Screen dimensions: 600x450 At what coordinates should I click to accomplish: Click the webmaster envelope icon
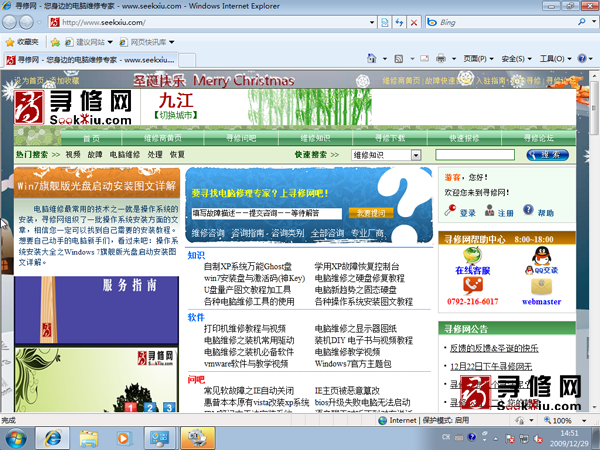[541, 287]
